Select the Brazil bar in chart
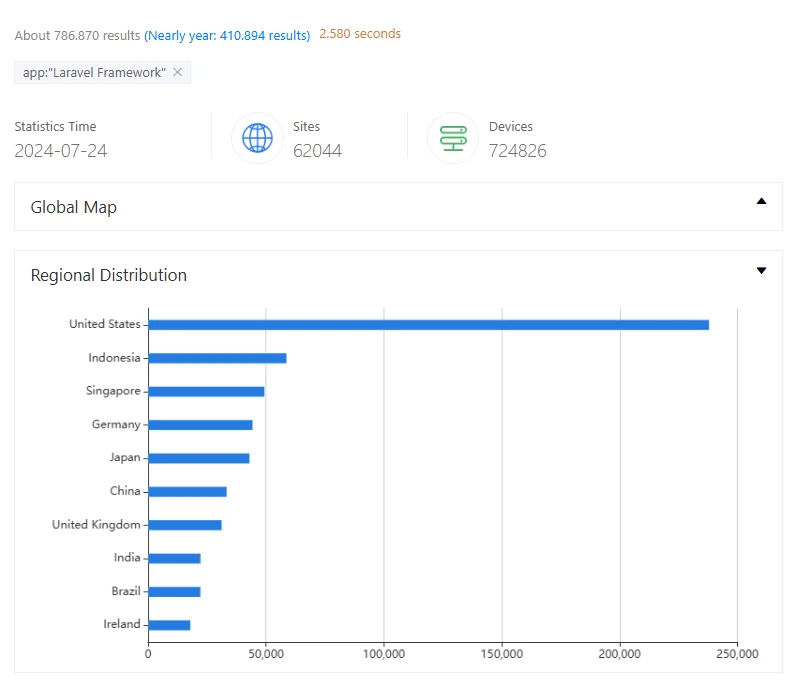The height and width of the screenshot is (683, 802). pyautogui.click(x=174, y=591)
